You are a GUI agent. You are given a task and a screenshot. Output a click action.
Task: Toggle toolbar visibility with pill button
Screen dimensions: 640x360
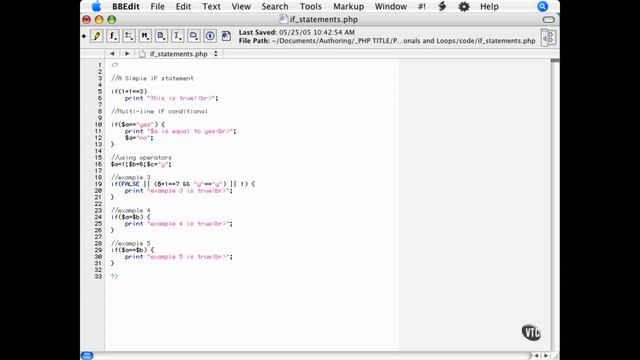[x=549, y=20]
